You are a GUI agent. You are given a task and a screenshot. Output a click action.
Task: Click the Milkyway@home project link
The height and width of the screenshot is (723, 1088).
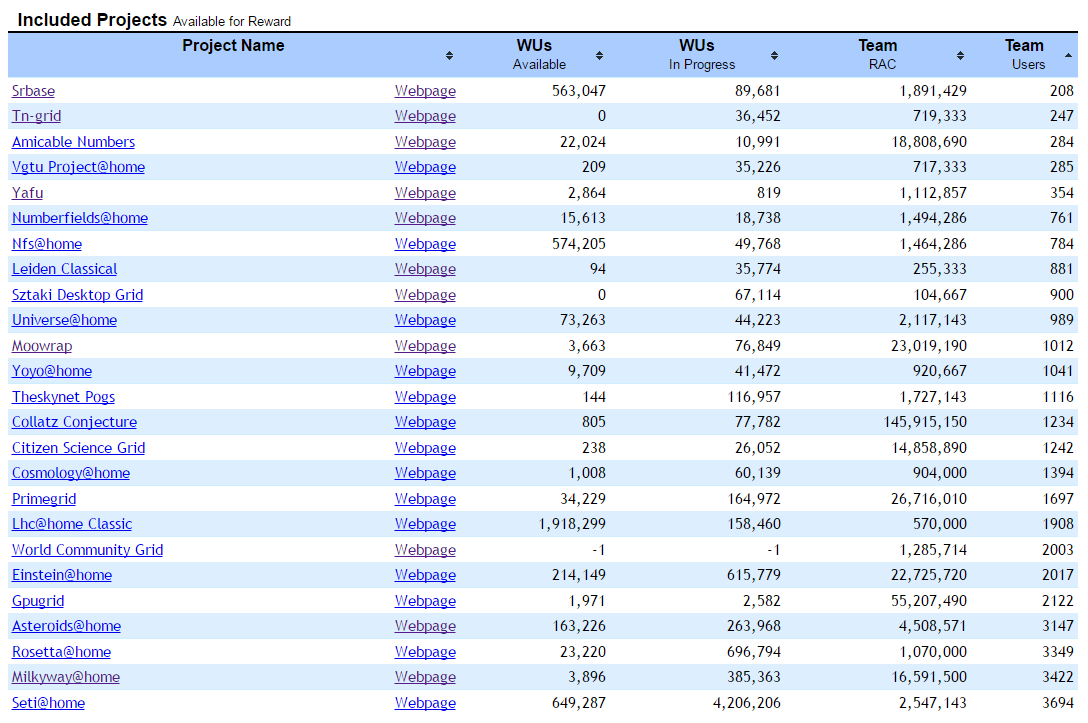(x=66, y=677)
